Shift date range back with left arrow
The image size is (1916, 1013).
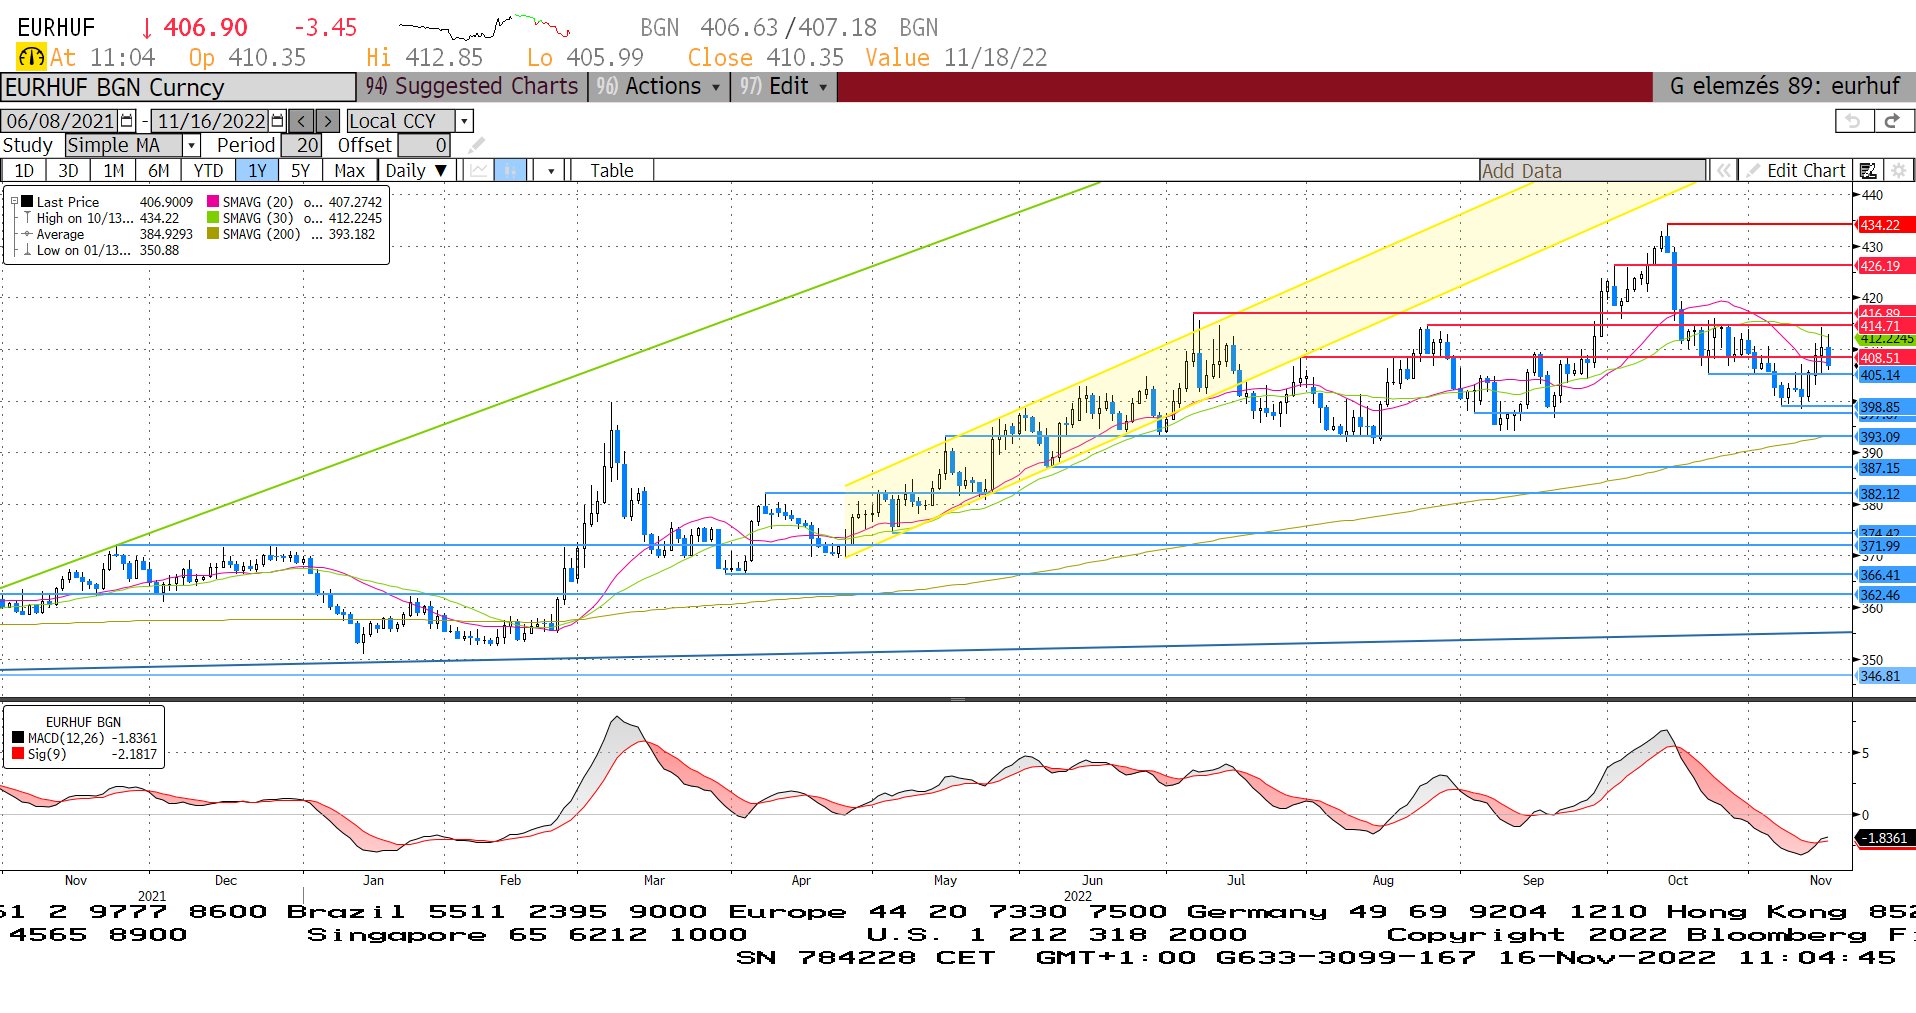(x=301, y=121)
